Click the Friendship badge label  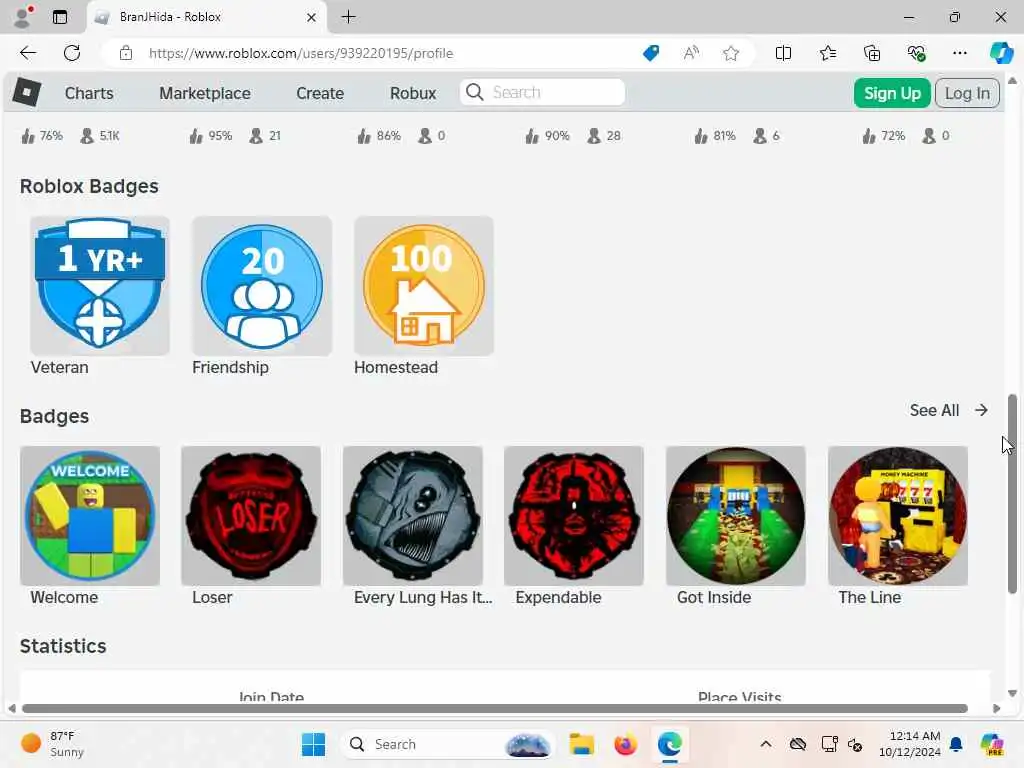tap(231, 367)
